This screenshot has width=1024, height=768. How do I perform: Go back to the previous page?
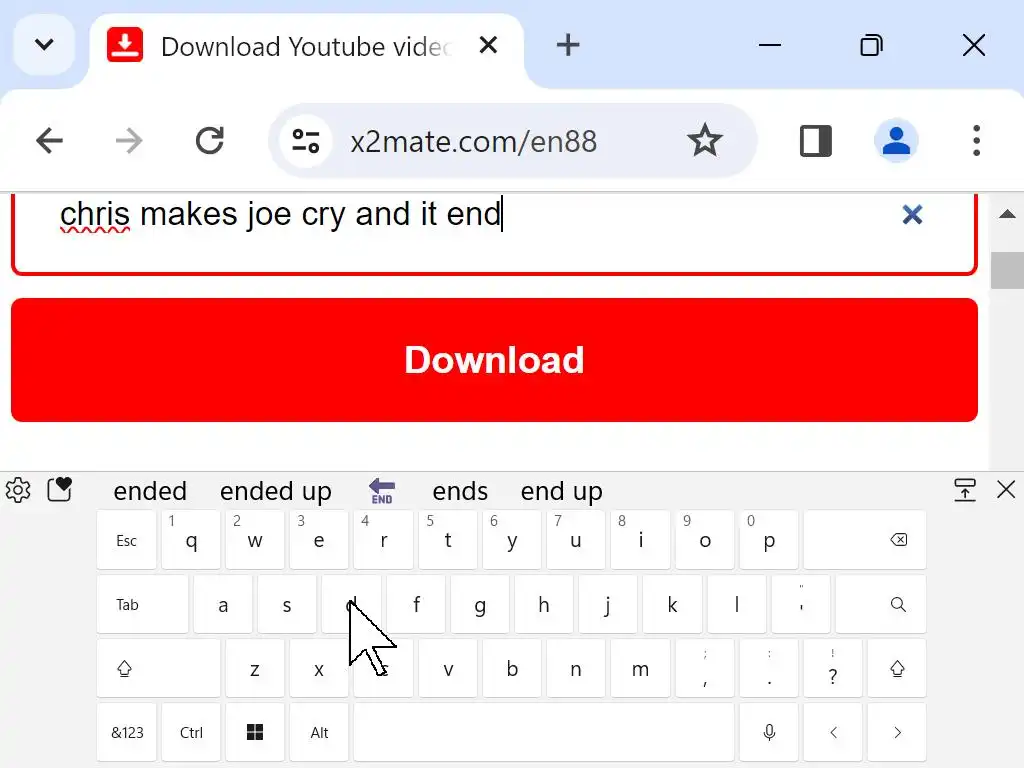click(49, 140)
